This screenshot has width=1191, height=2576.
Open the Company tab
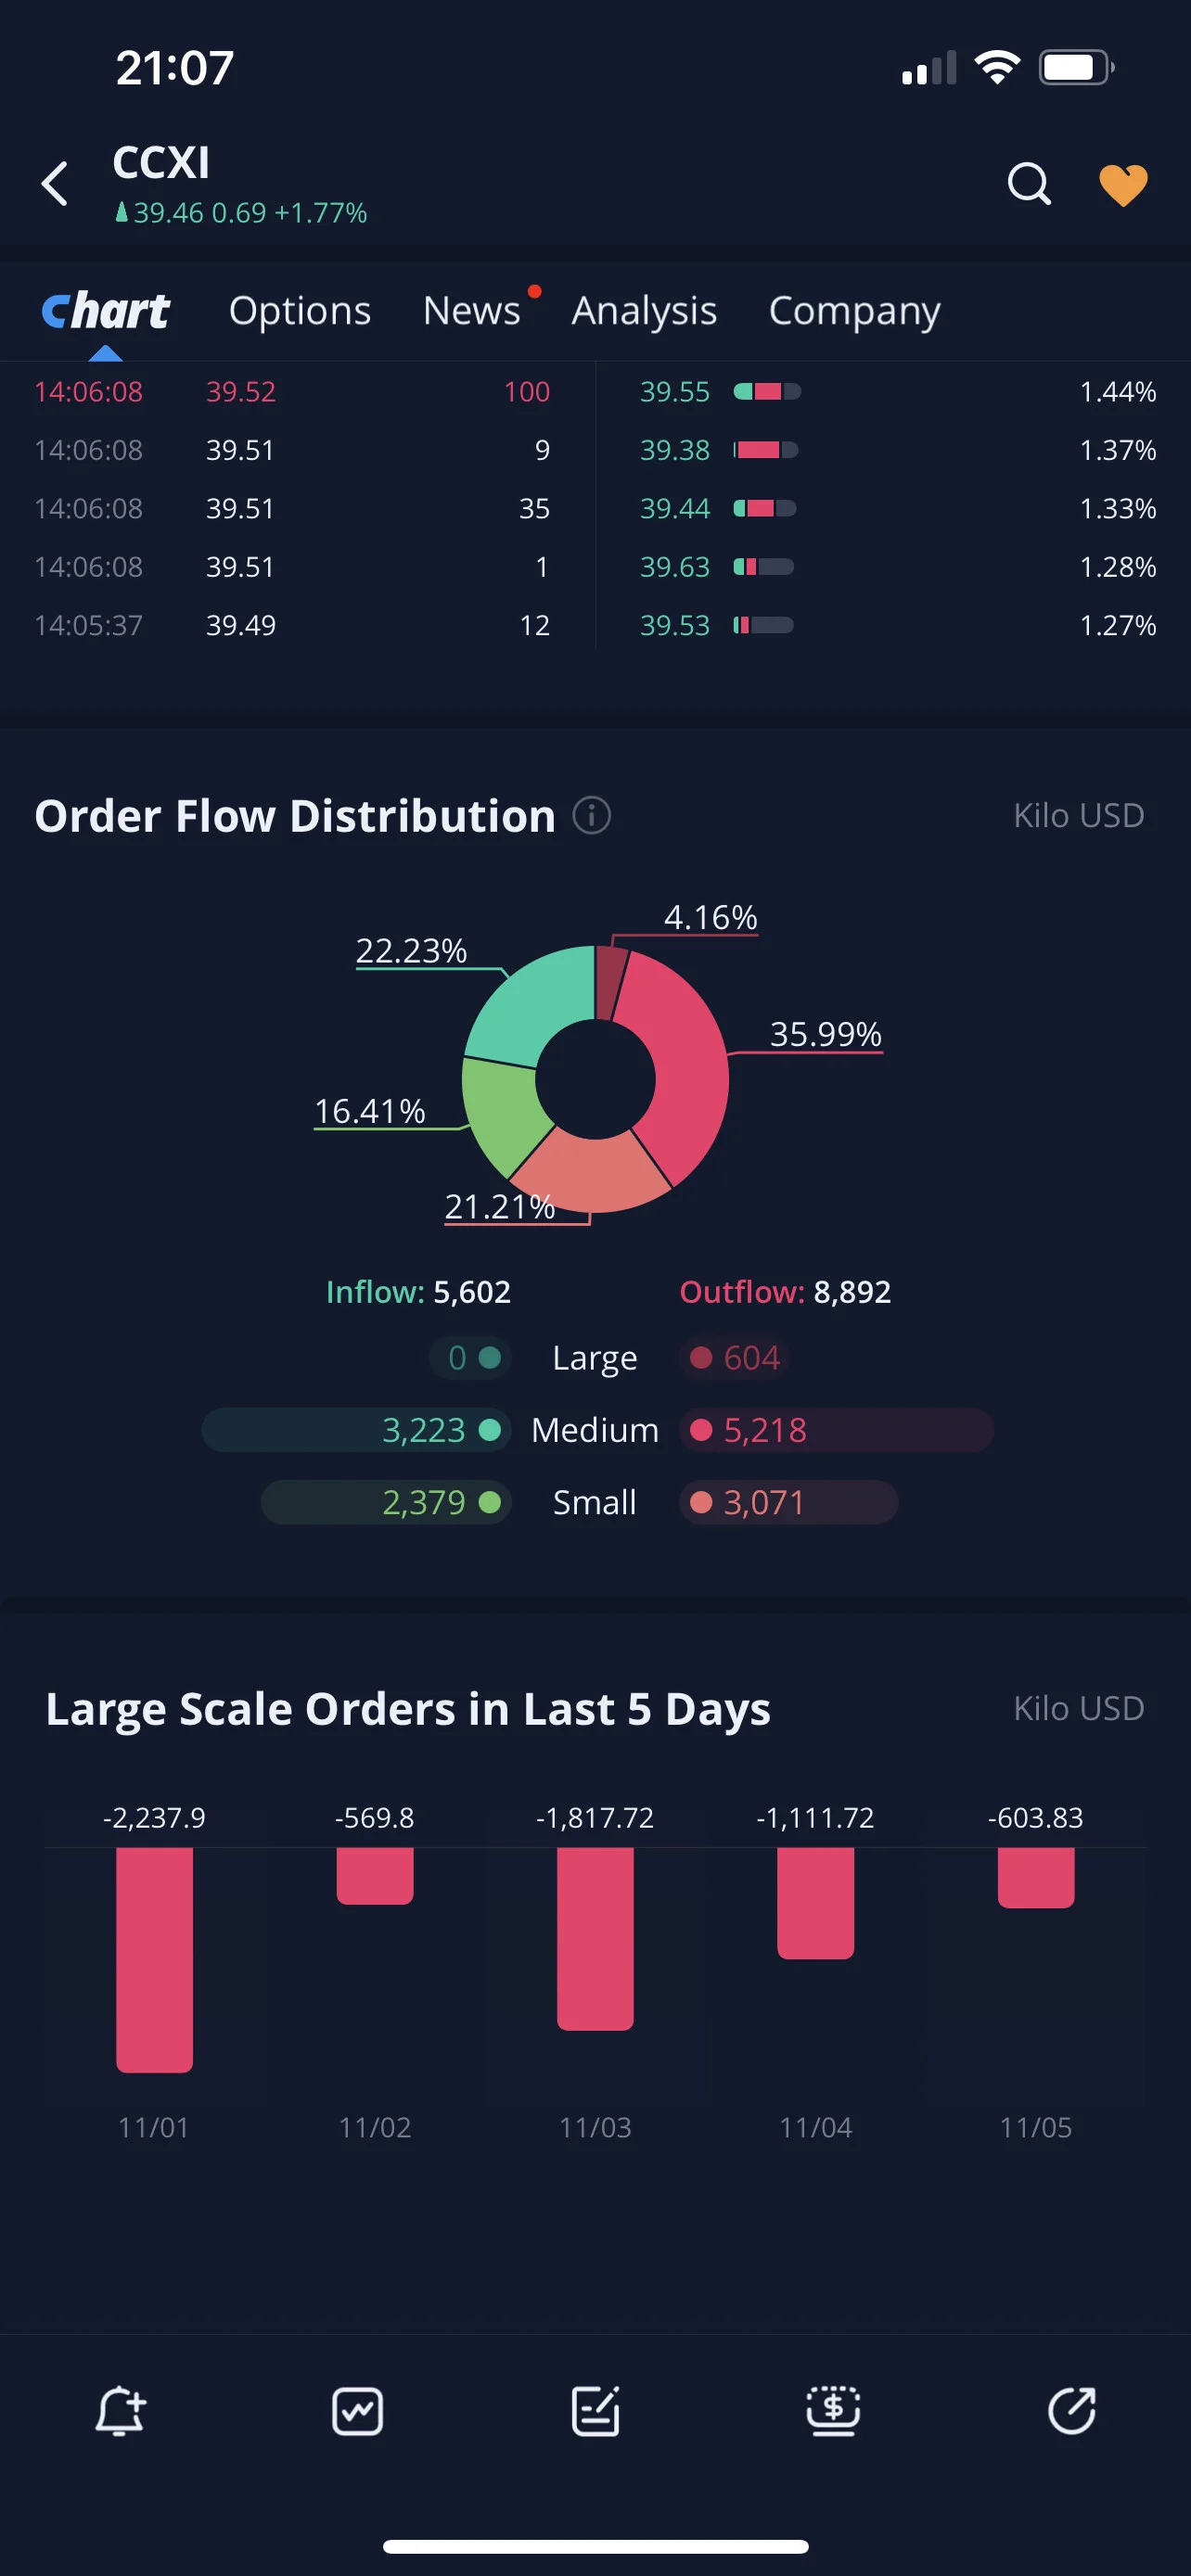[x=854, y=311]
